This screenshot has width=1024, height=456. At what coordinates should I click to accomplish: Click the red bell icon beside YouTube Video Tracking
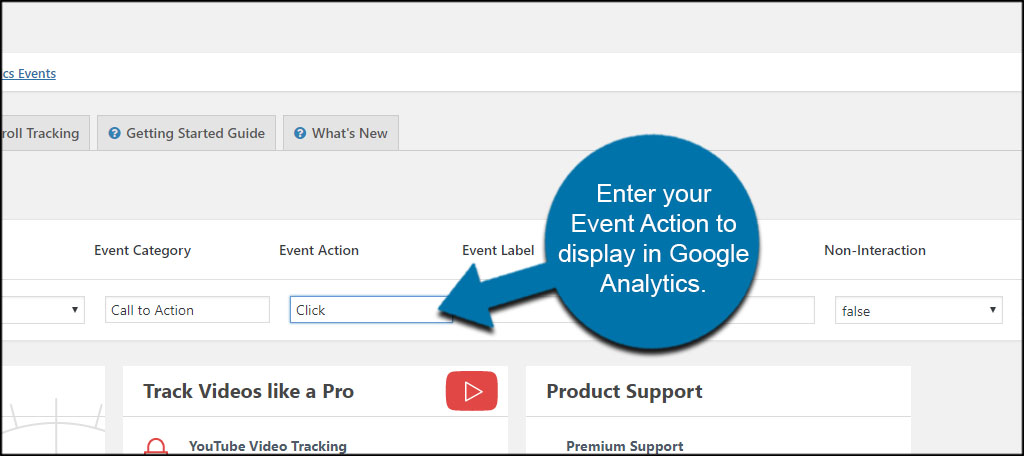click(155, 448)
